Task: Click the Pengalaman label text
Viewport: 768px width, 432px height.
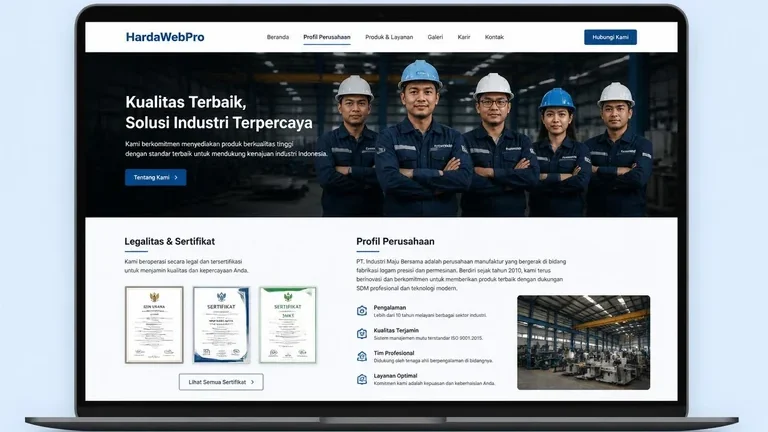Action: coord(390,308)
